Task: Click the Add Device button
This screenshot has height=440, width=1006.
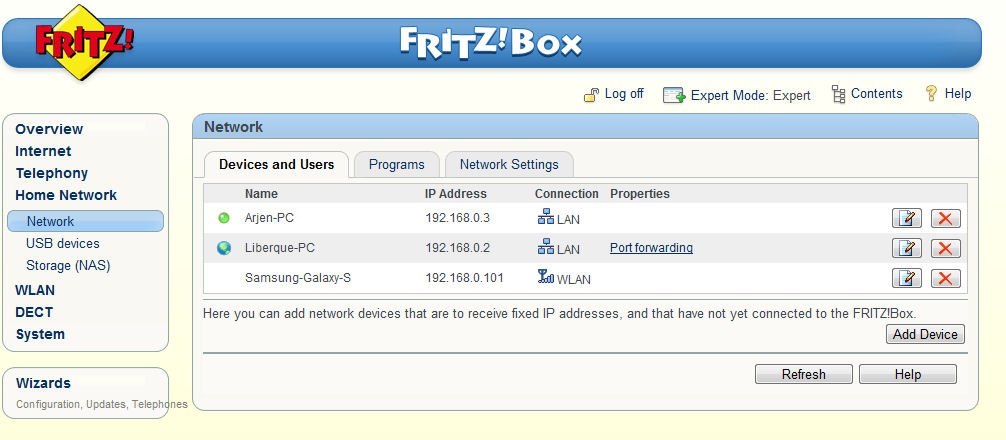Action: [925, 334]
